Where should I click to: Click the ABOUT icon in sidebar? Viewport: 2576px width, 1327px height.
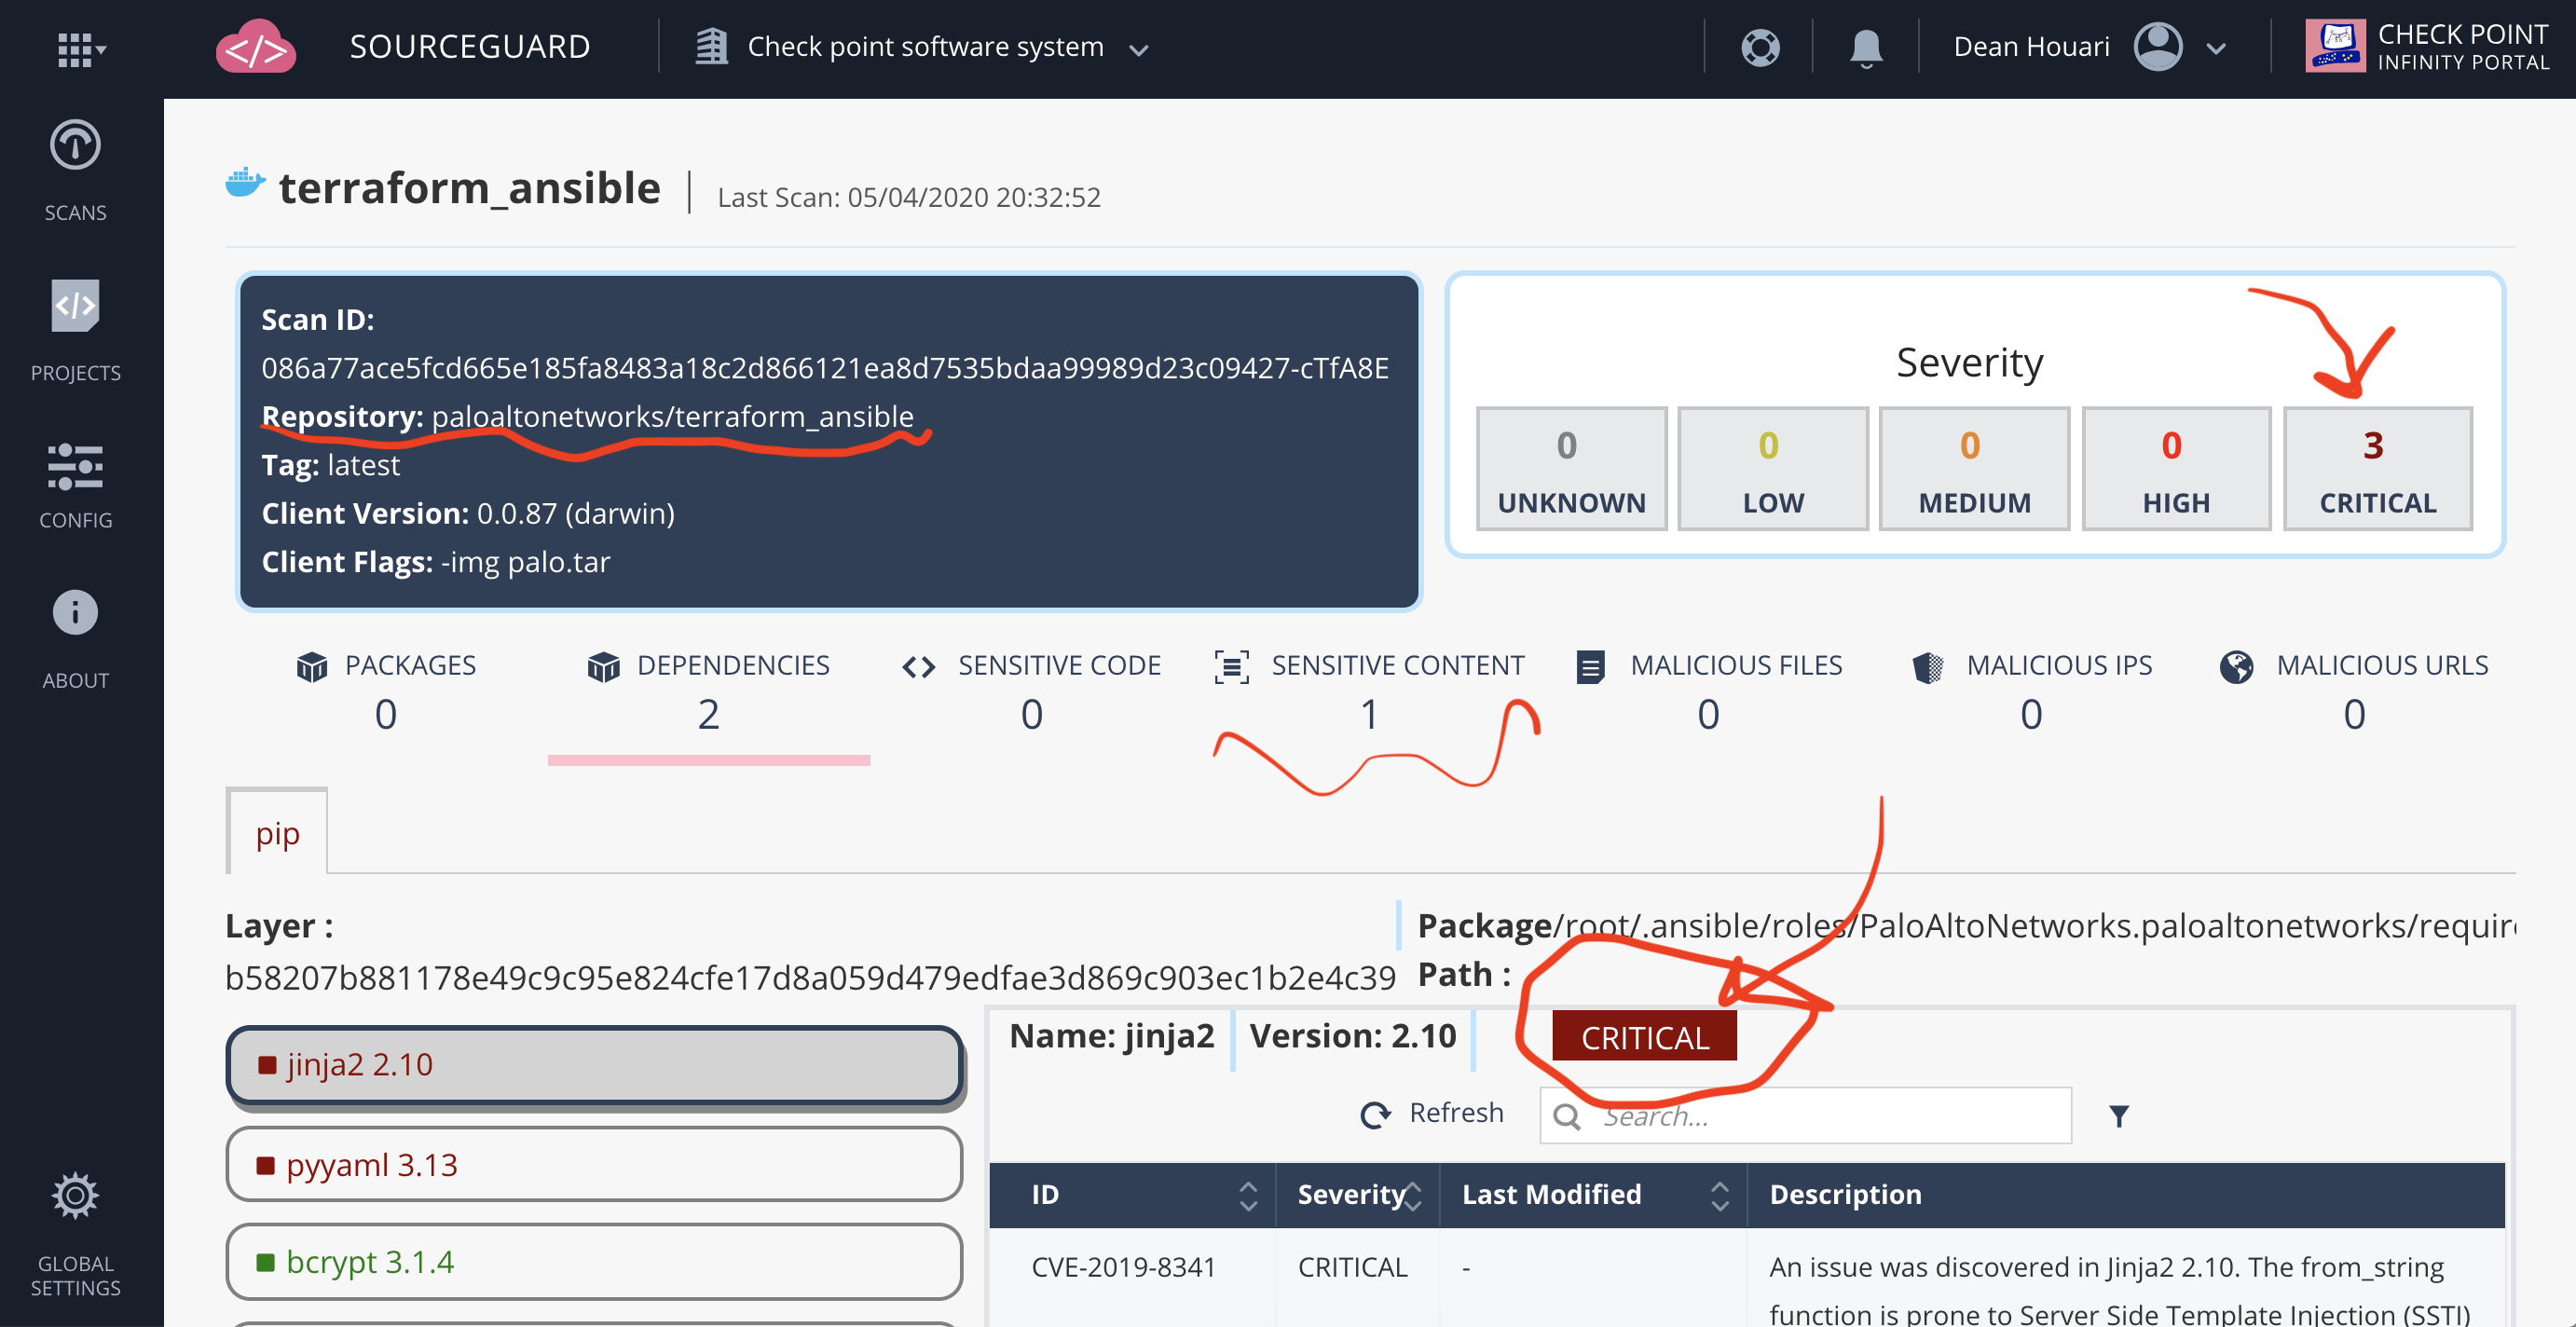[73, 613]
